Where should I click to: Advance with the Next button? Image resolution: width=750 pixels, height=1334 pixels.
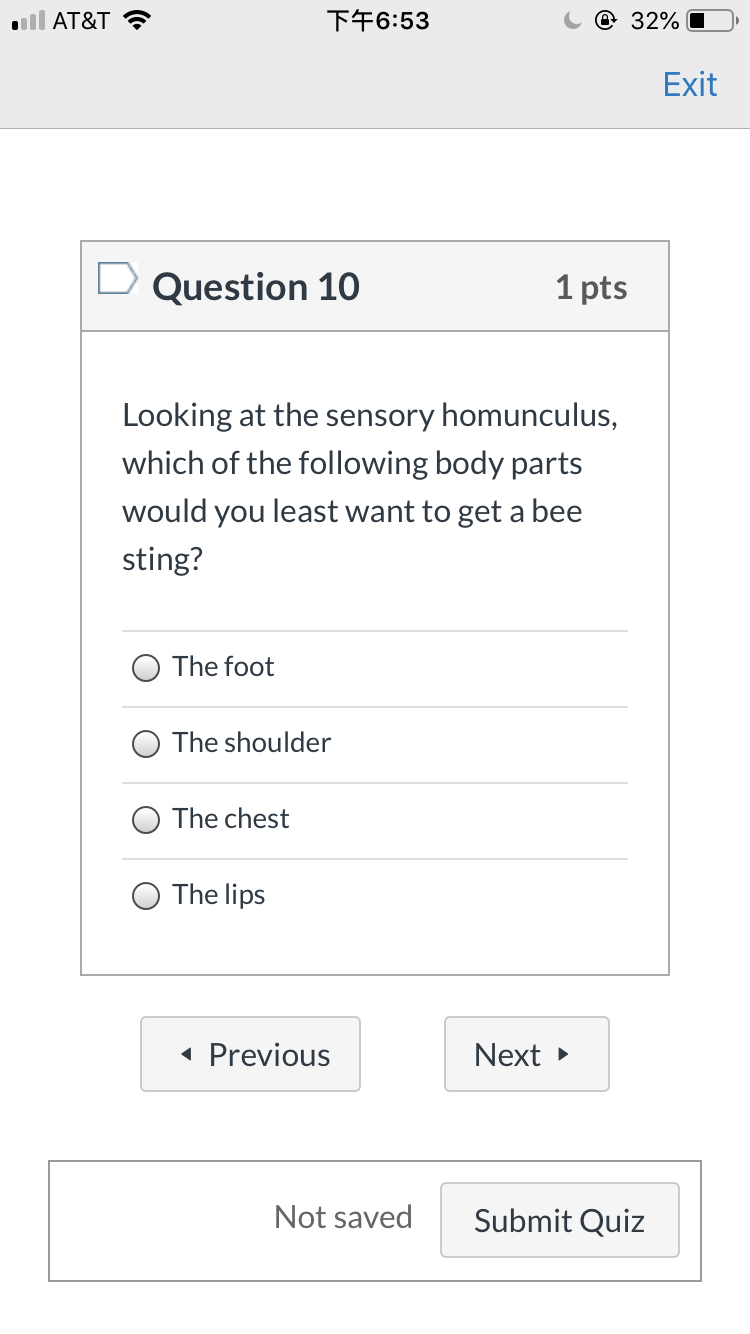(x=527, y=1054)
